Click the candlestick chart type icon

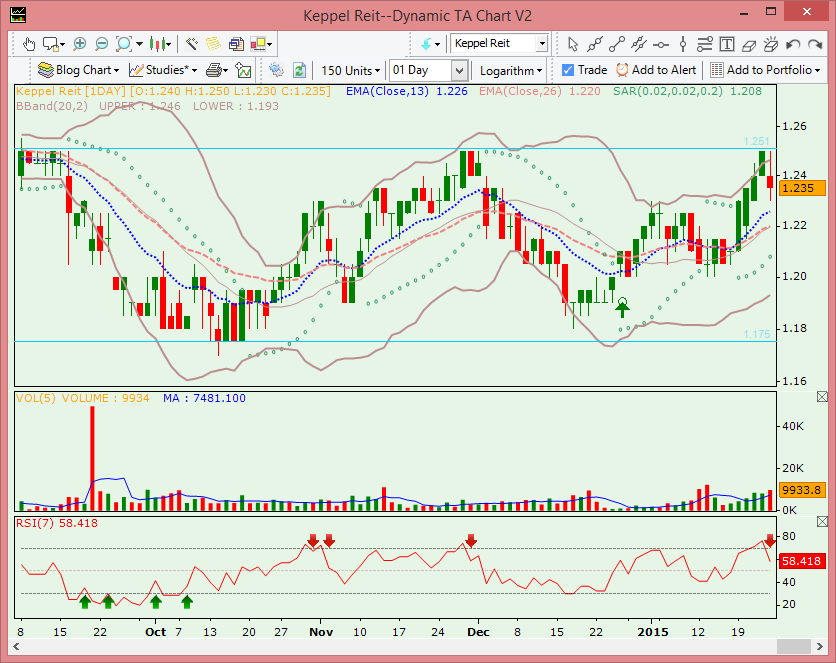click(x=157, y=44)
